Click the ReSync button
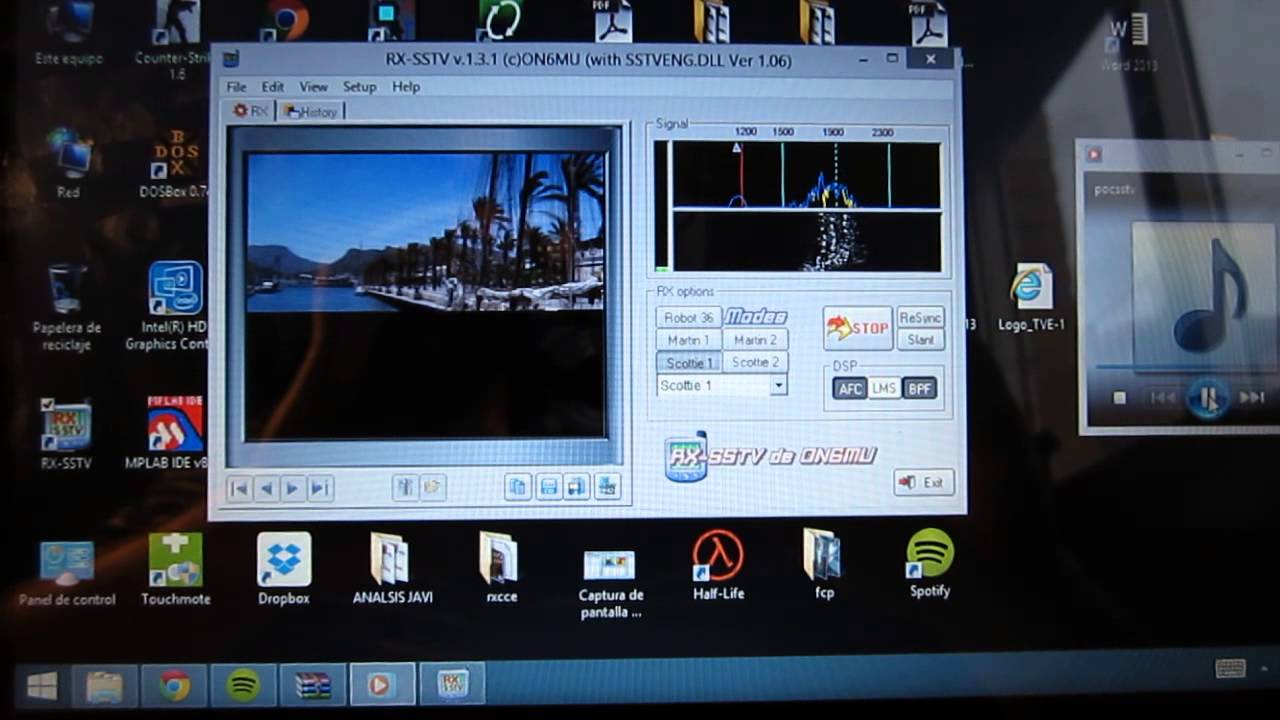The height and width of the screenshot is (720, 1280). coord(920,318)
